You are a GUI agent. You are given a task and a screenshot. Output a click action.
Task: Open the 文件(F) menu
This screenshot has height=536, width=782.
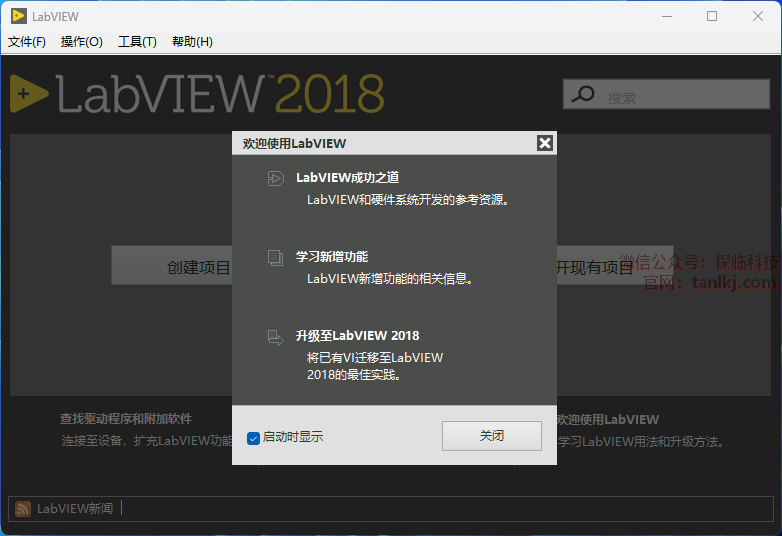[27, 42]
